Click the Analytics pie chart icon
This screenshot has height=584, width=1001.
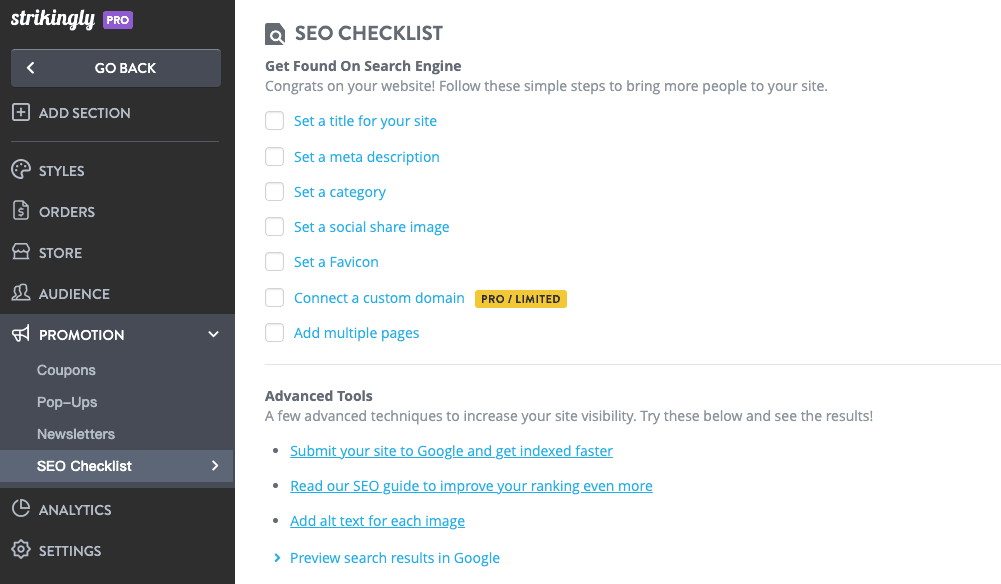(x=20, y=509)
